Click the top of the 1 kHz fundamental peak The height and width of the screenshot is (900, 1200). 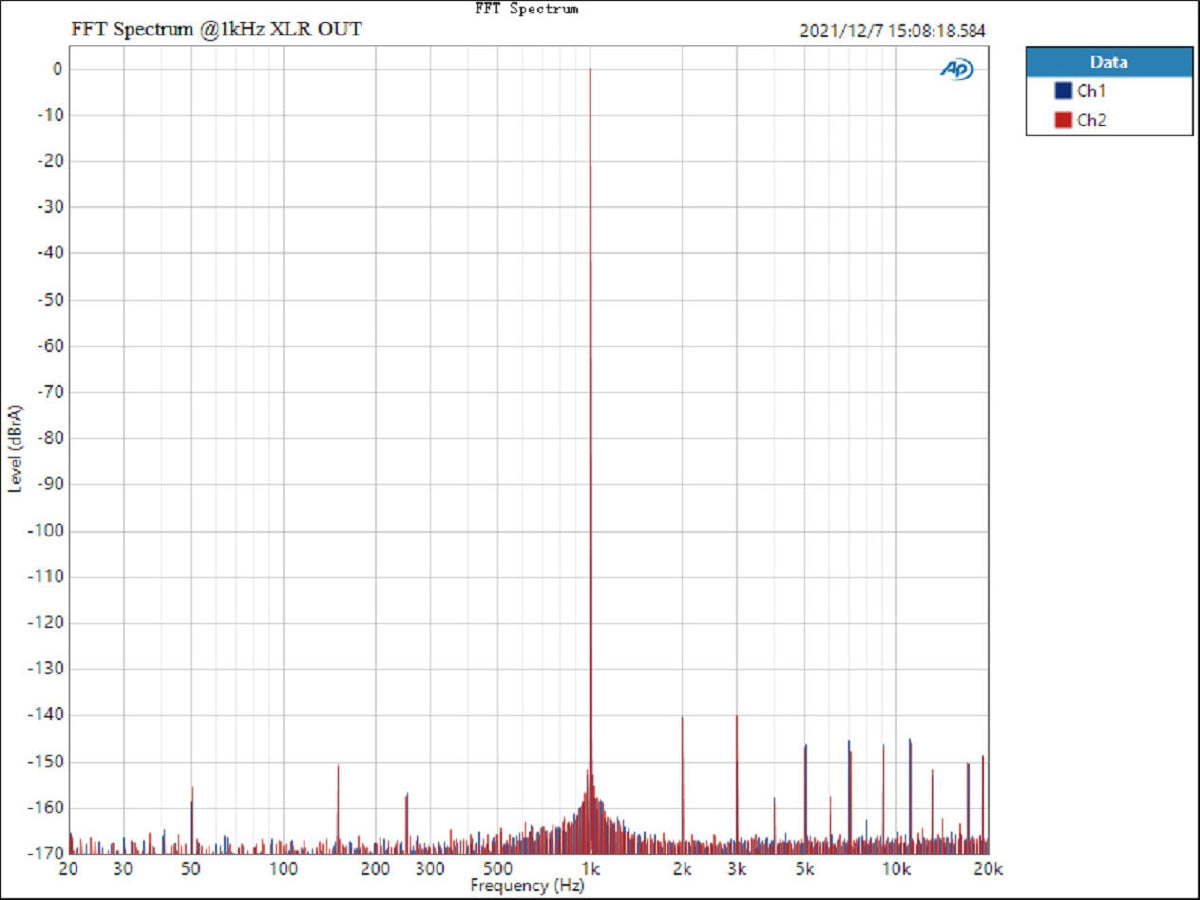[591, 70]
